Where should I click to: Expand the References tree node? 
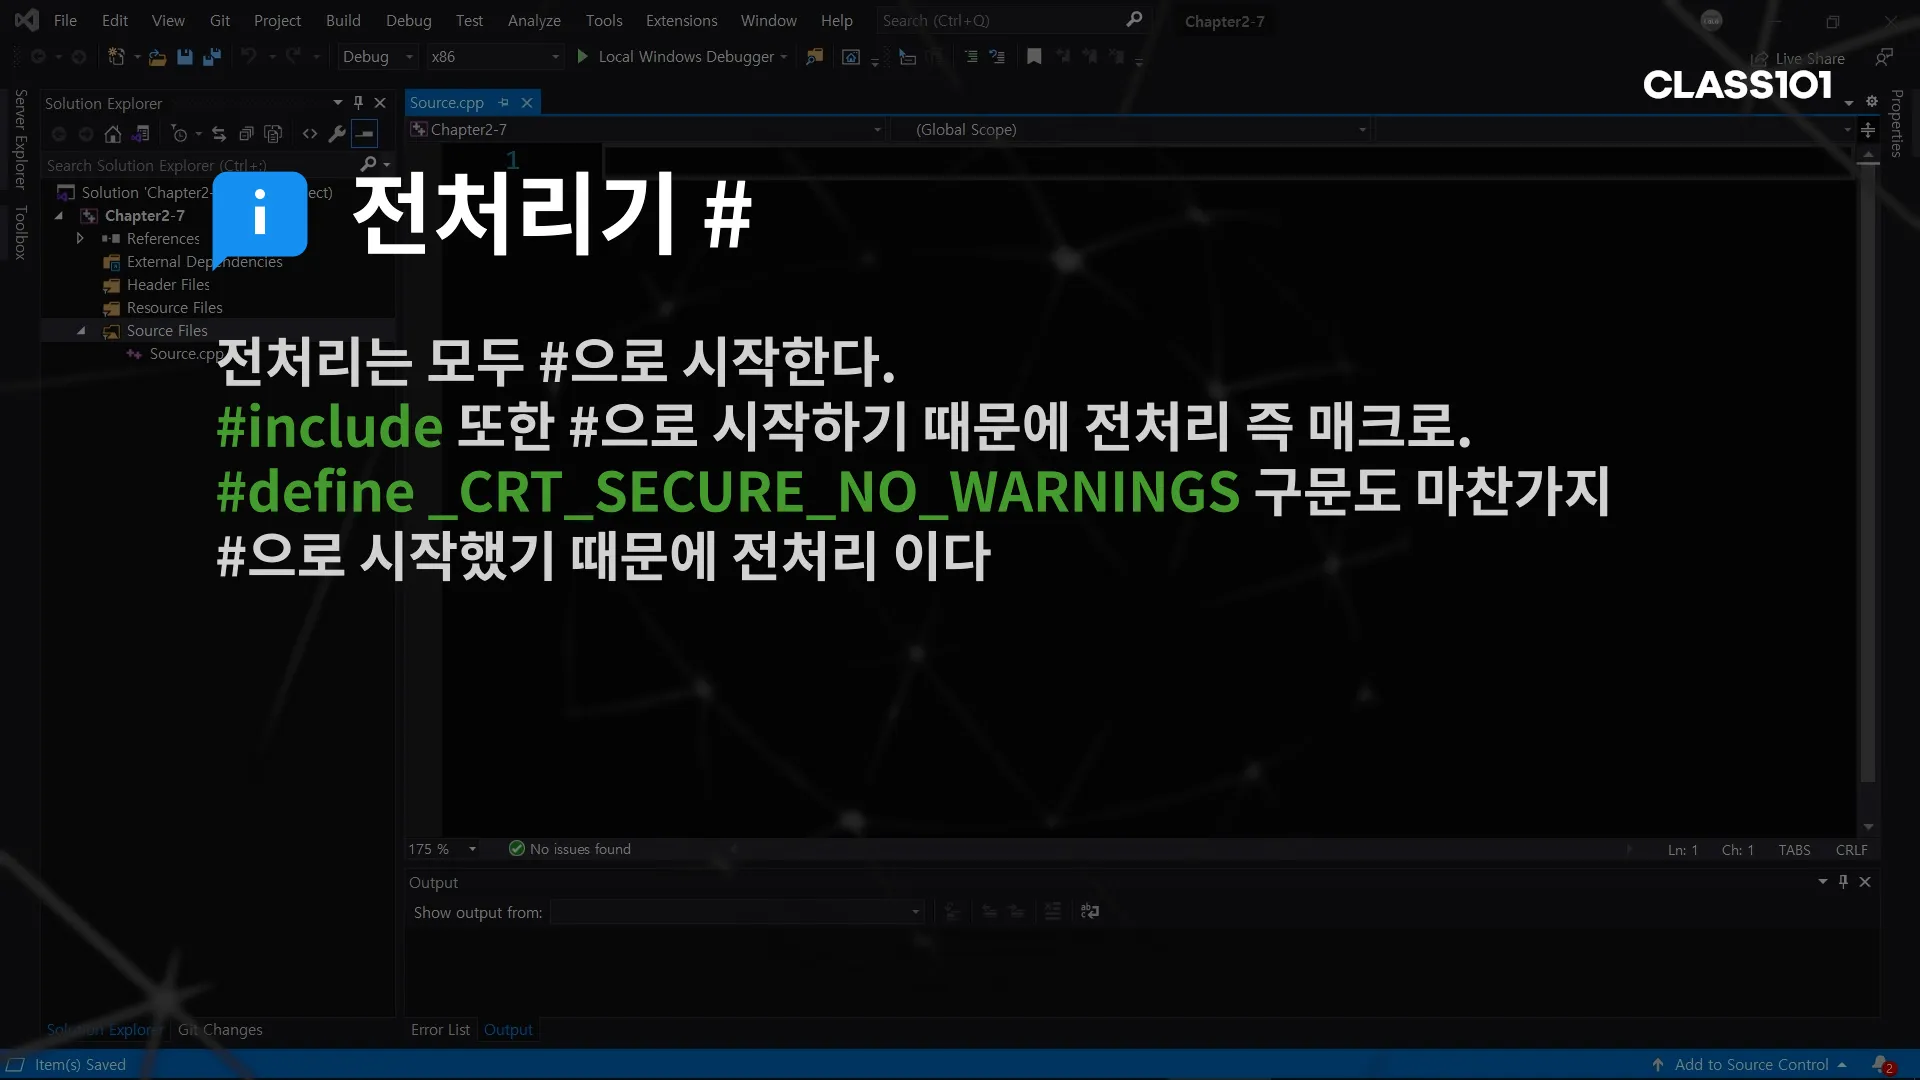(x=80, y=238)
